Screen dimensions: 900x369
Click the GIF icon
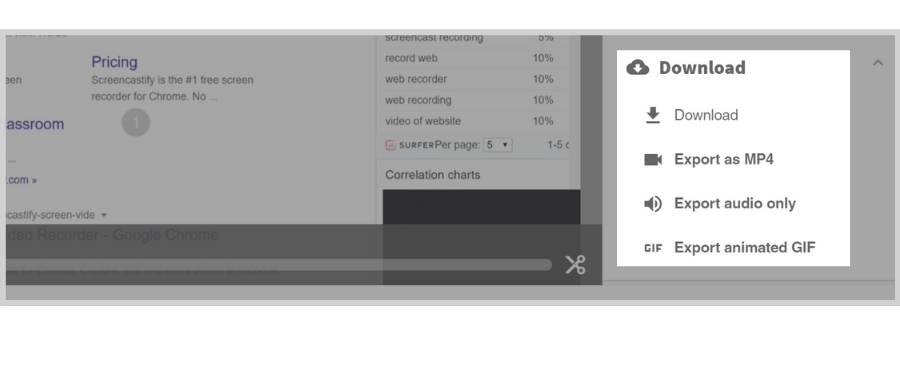pos(653,248)
